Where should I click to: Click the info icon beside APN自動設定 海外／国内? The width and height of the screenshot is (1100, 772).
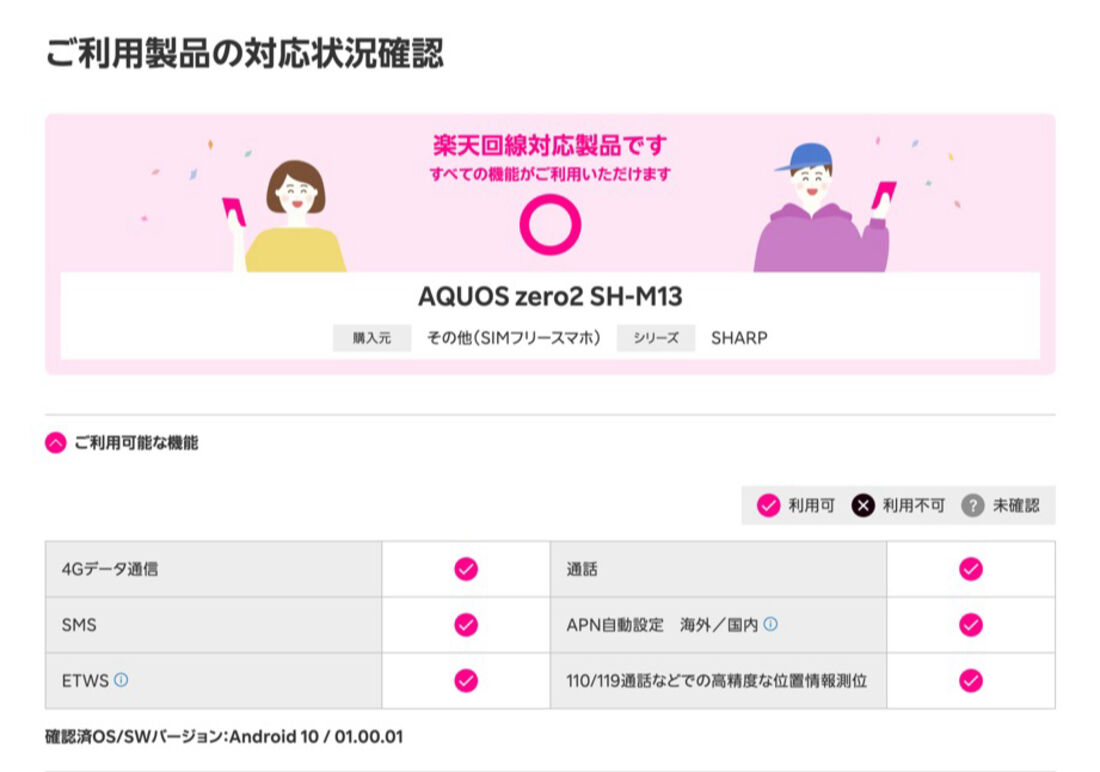point(770,624)
